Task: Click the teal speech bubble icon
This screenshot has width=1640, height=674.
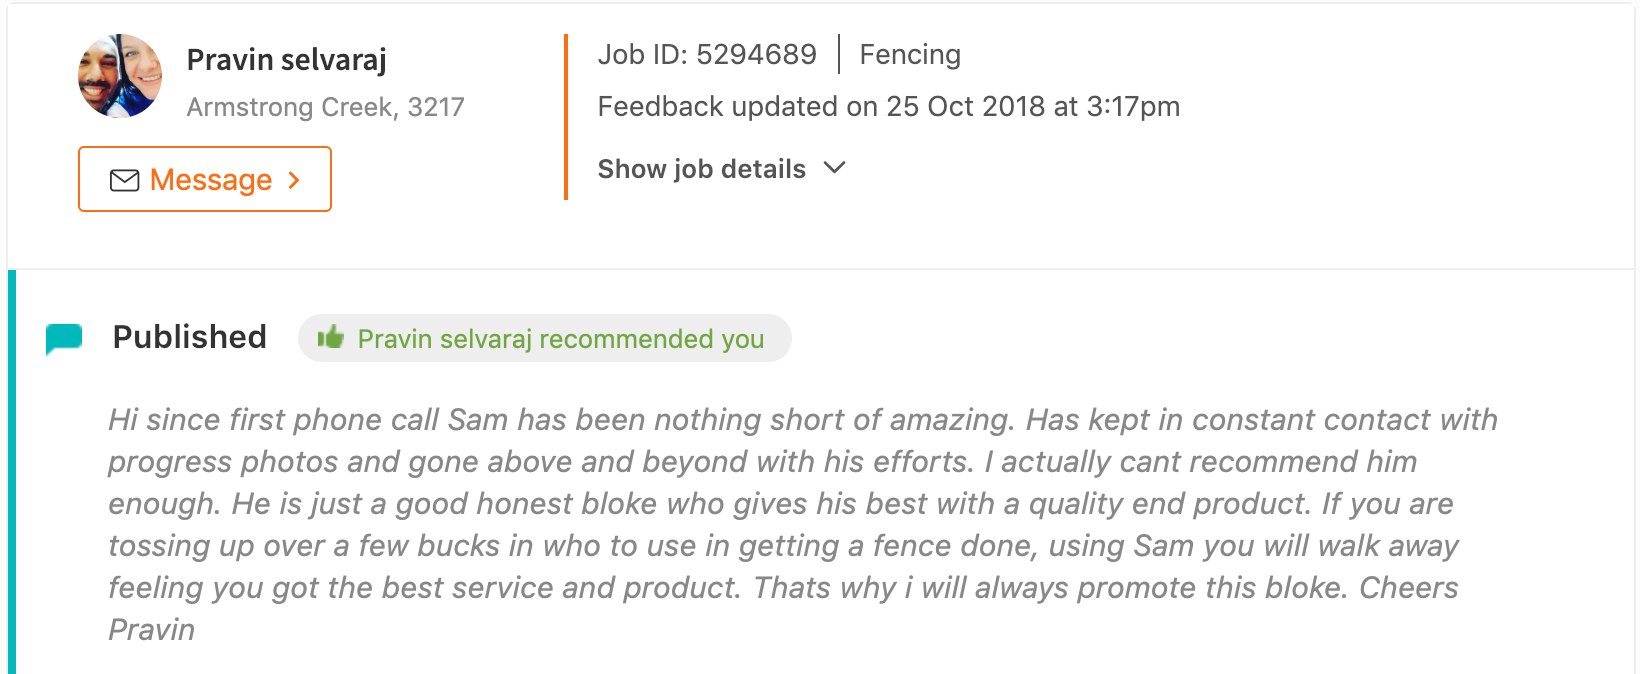Action: (64, 338)
